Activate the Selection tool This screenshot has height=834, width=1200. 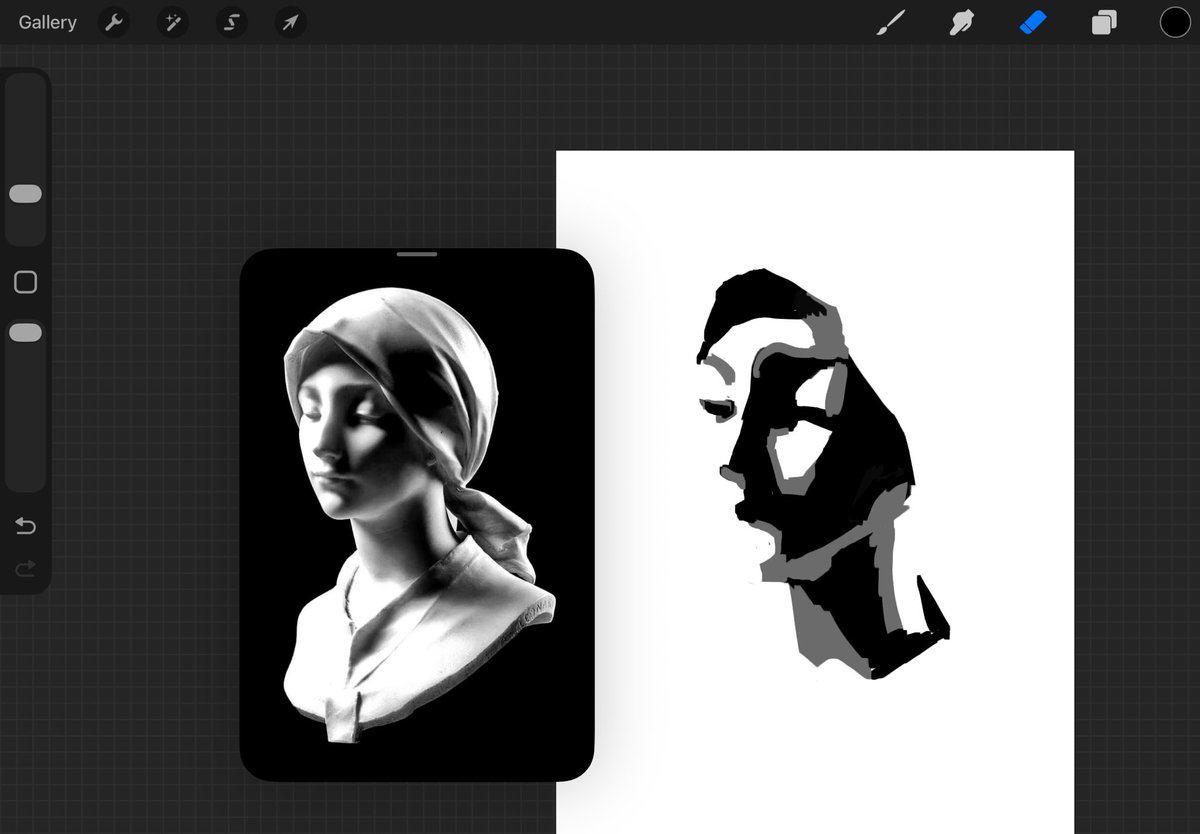tap(232, 22)
